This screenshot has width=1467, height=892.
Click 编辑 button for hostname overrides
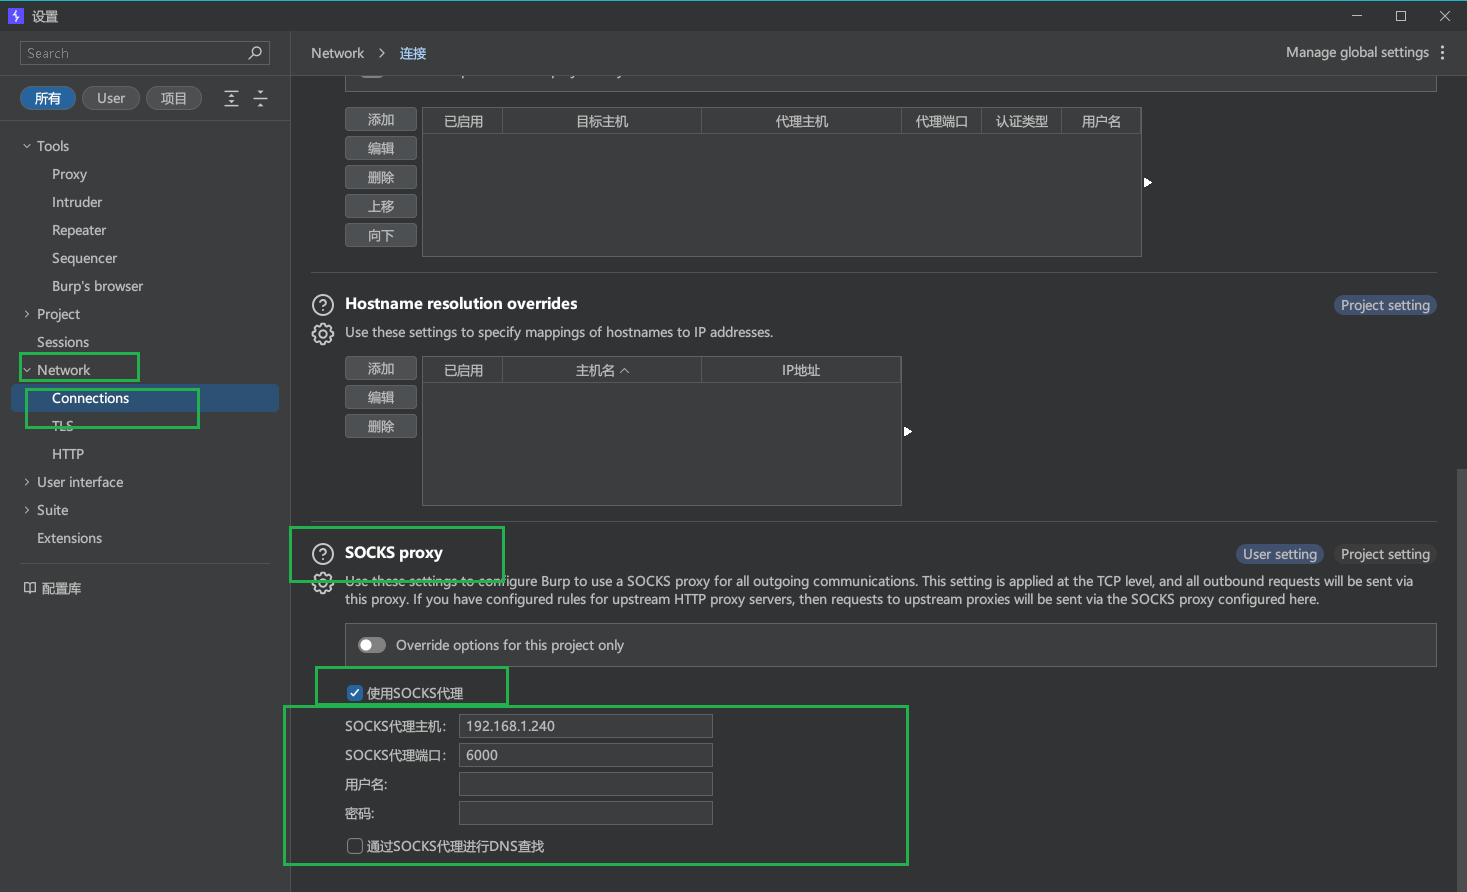coord(381,397)
